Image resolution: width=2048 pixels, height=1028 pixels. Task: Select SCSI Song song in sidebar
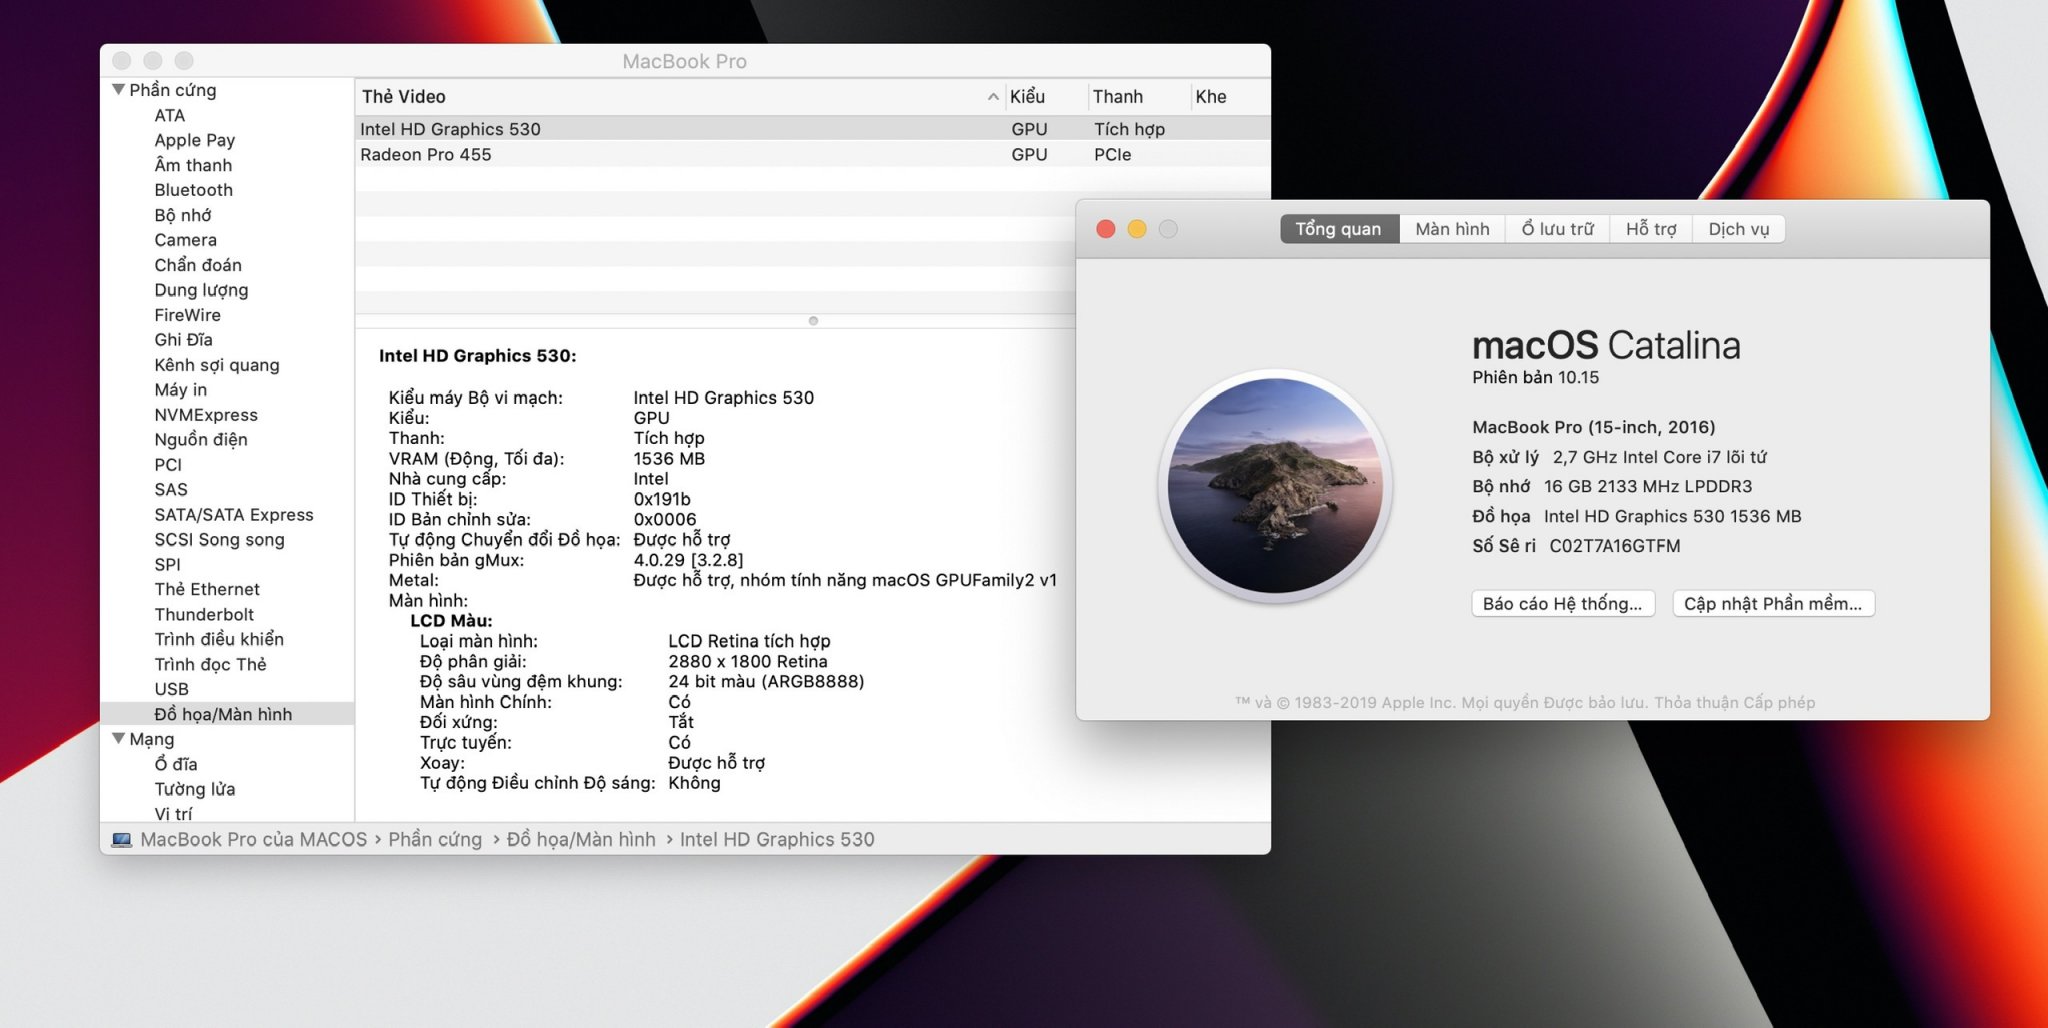click(219, 540)
